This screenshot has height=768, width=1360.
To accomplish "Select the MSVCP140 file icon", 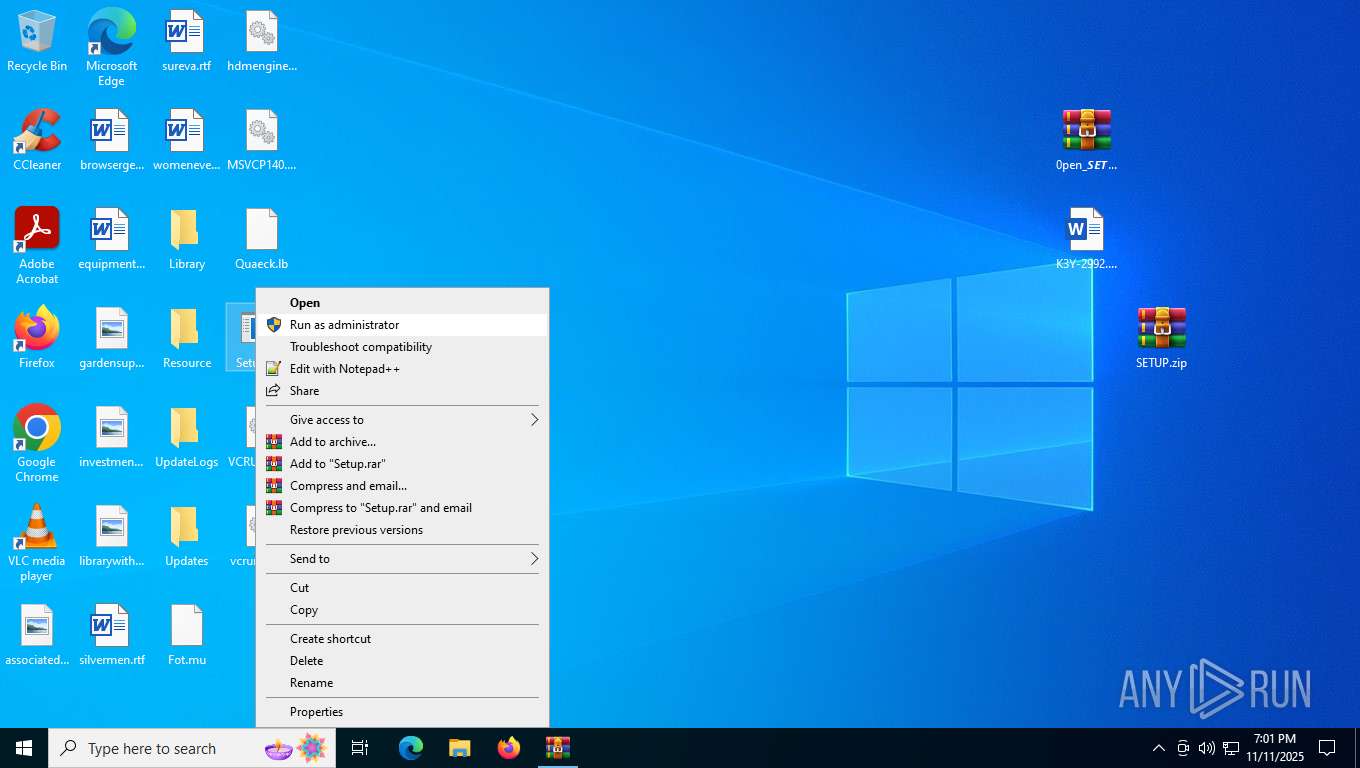I will tap(262, 140).
